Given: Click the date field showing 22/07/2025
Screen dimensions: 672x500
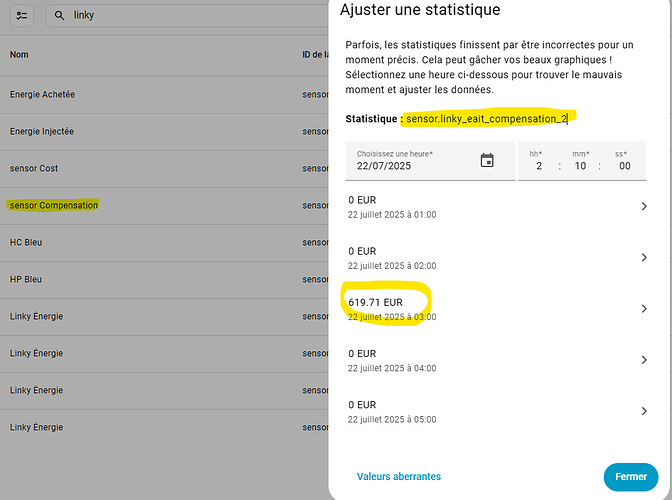Looking at the screenshot, I should pos(410,166).
